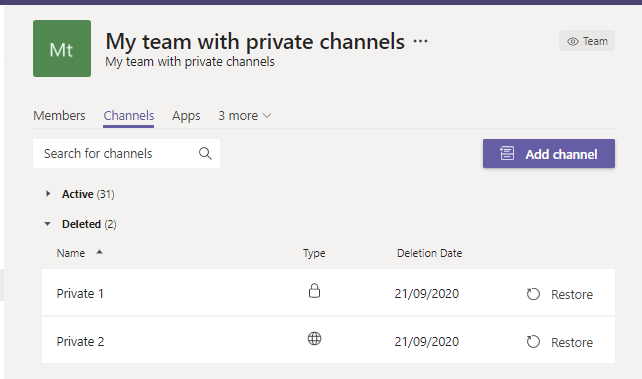The height and width of the screenshot is (379, 642).
Task: Click the restore arrow icon for Private 2
Action: click(x=533, y=342)
